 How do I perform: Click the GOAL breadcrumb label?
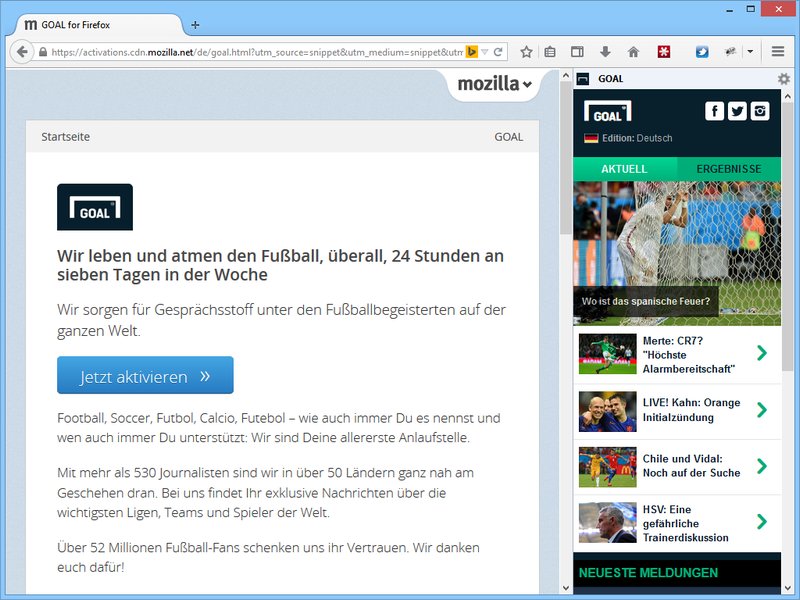coord(508,137)
